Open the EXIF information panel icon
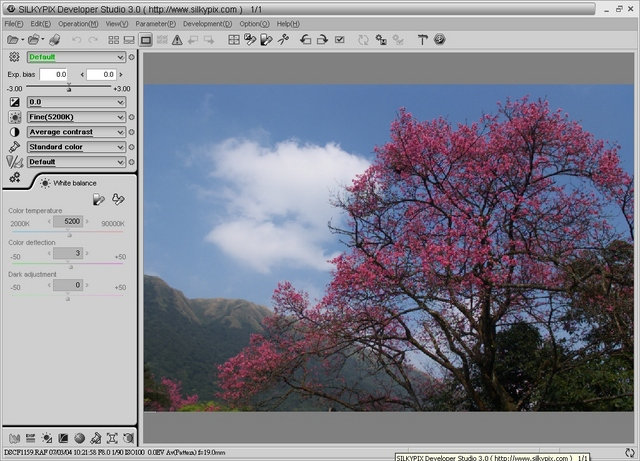The height and width of the screenshot is (461, 640). 30,439
